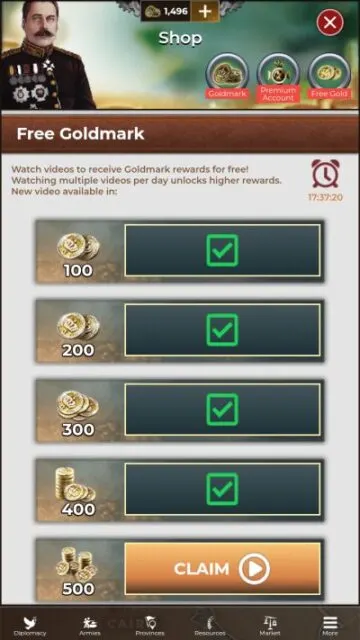The image size is (360, 640).
Task: Click the general's portrait image
Action: click(x=48, y=55)
